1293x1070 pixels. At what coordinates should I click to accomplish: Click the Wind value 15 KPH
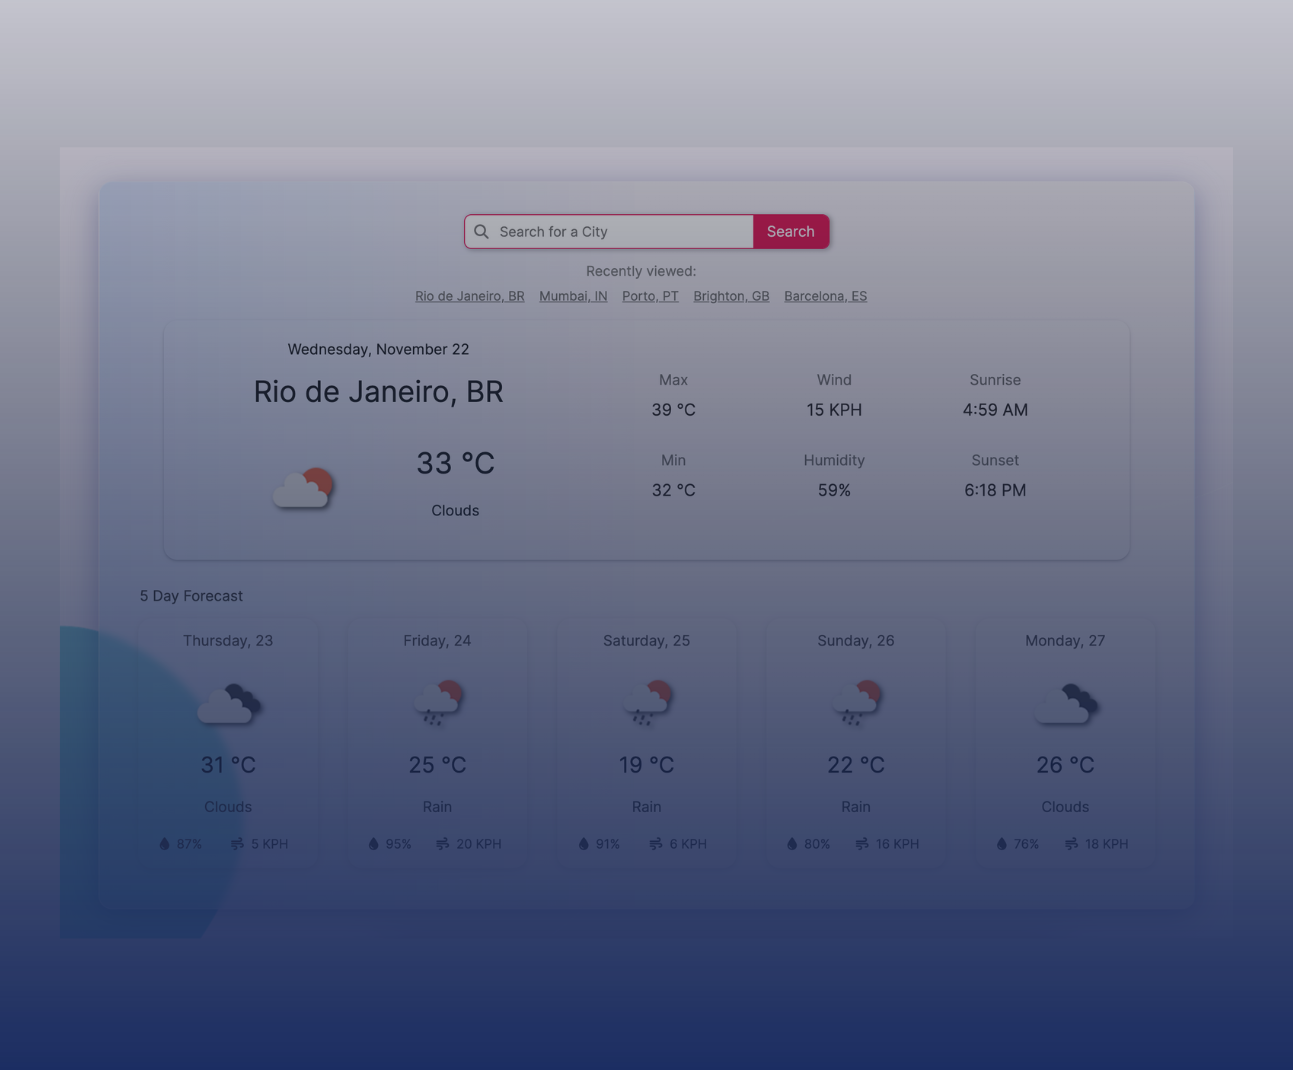coord(834,410)
